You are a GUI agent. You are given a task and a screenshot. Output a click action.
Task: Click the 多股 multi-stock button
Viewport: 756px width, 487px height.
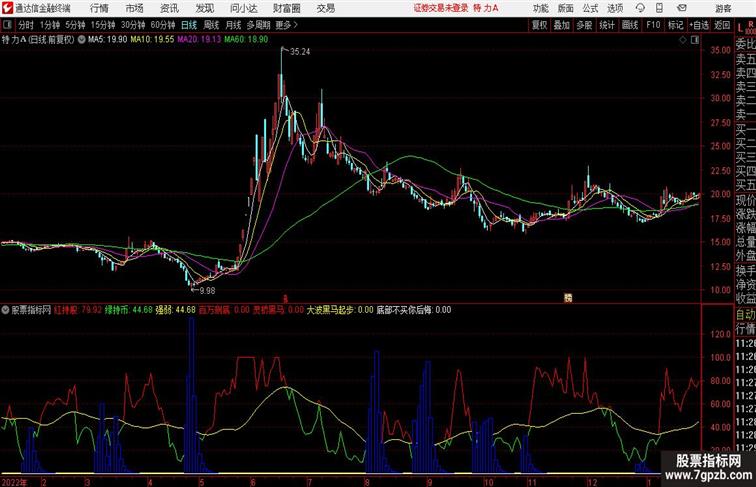click(x=584, y=25)
